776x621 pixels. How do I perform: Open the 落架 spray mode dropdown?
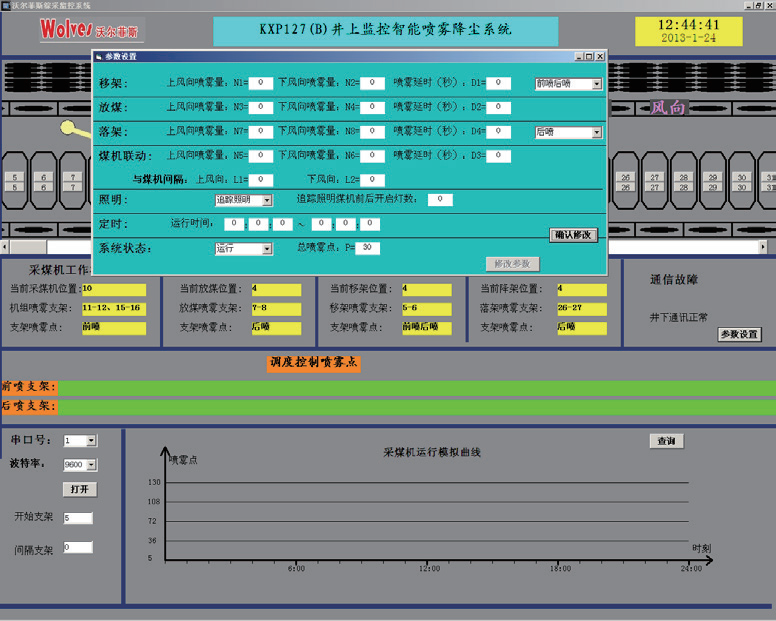tap(597, 132)
